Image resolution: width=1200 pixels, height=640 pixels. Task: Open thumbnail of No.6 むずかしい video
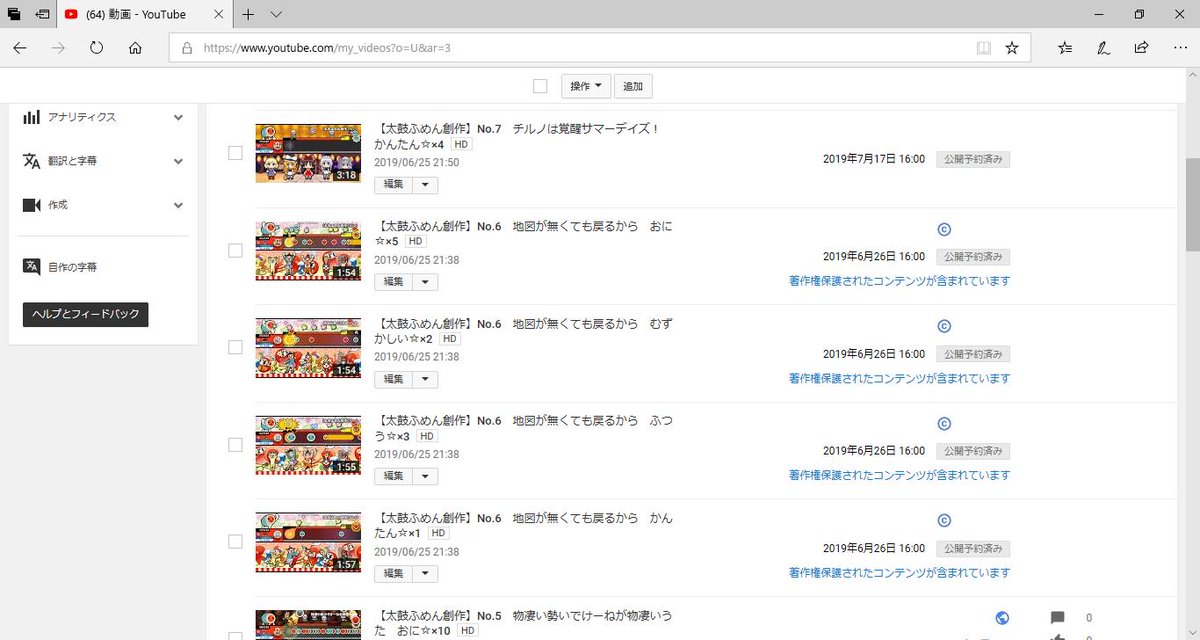308,347
